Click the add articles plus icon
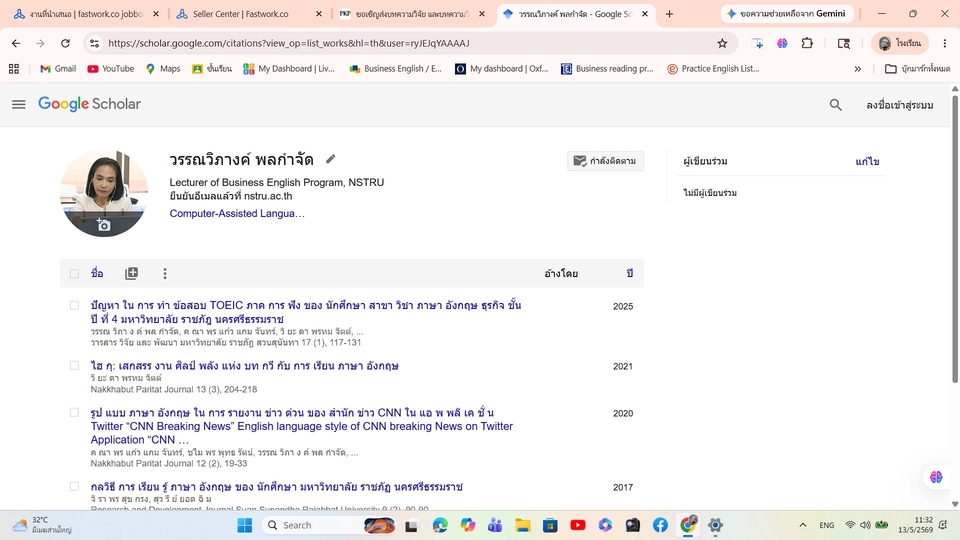Viewport: 960px width, 540px height. point(132,274)
